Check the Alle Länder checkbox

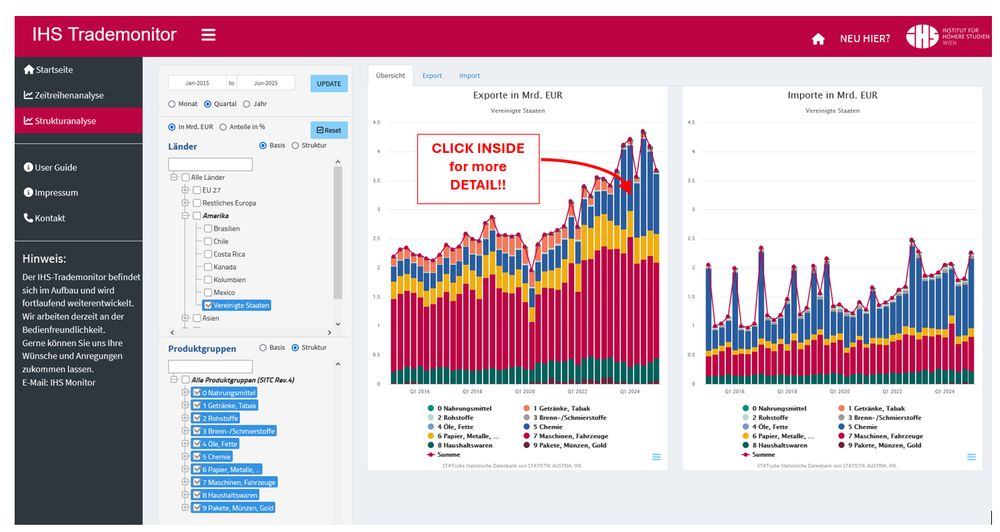click(186, 177)
